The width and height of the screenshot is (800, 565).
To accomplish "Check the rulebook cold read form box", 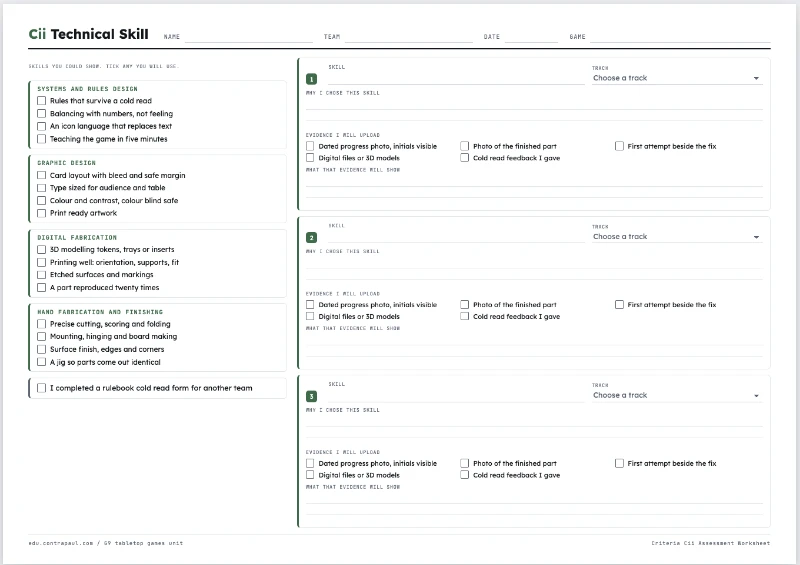I will 41,388.
